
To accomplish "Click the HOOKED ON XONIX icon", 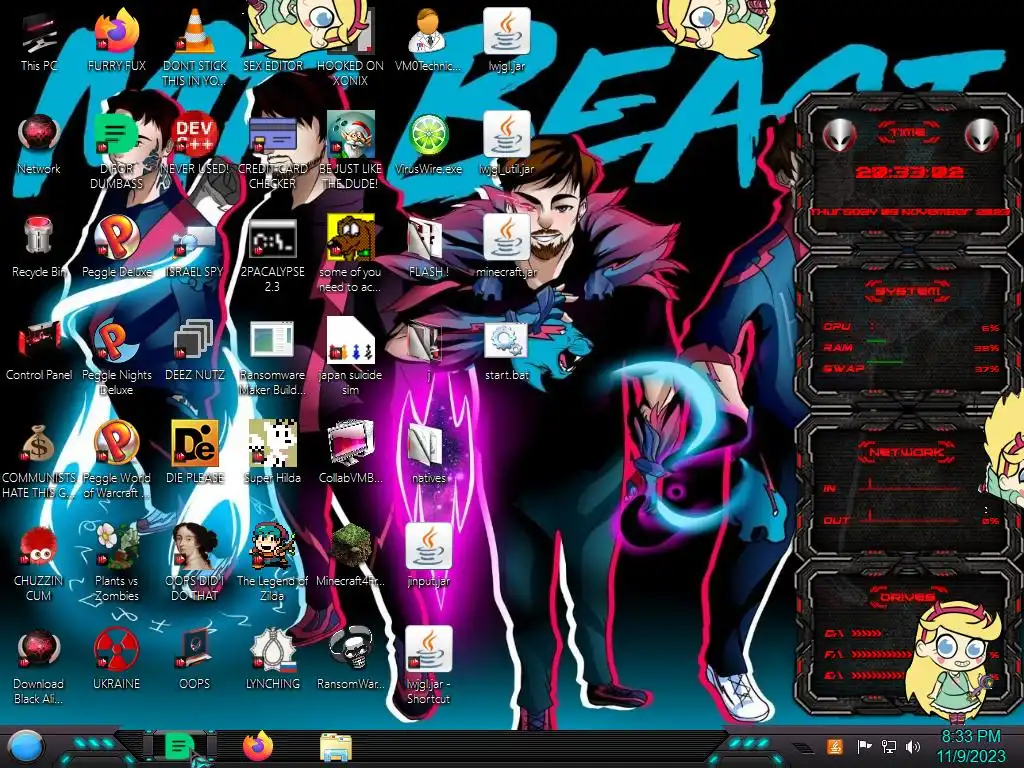I will [350, 31].
